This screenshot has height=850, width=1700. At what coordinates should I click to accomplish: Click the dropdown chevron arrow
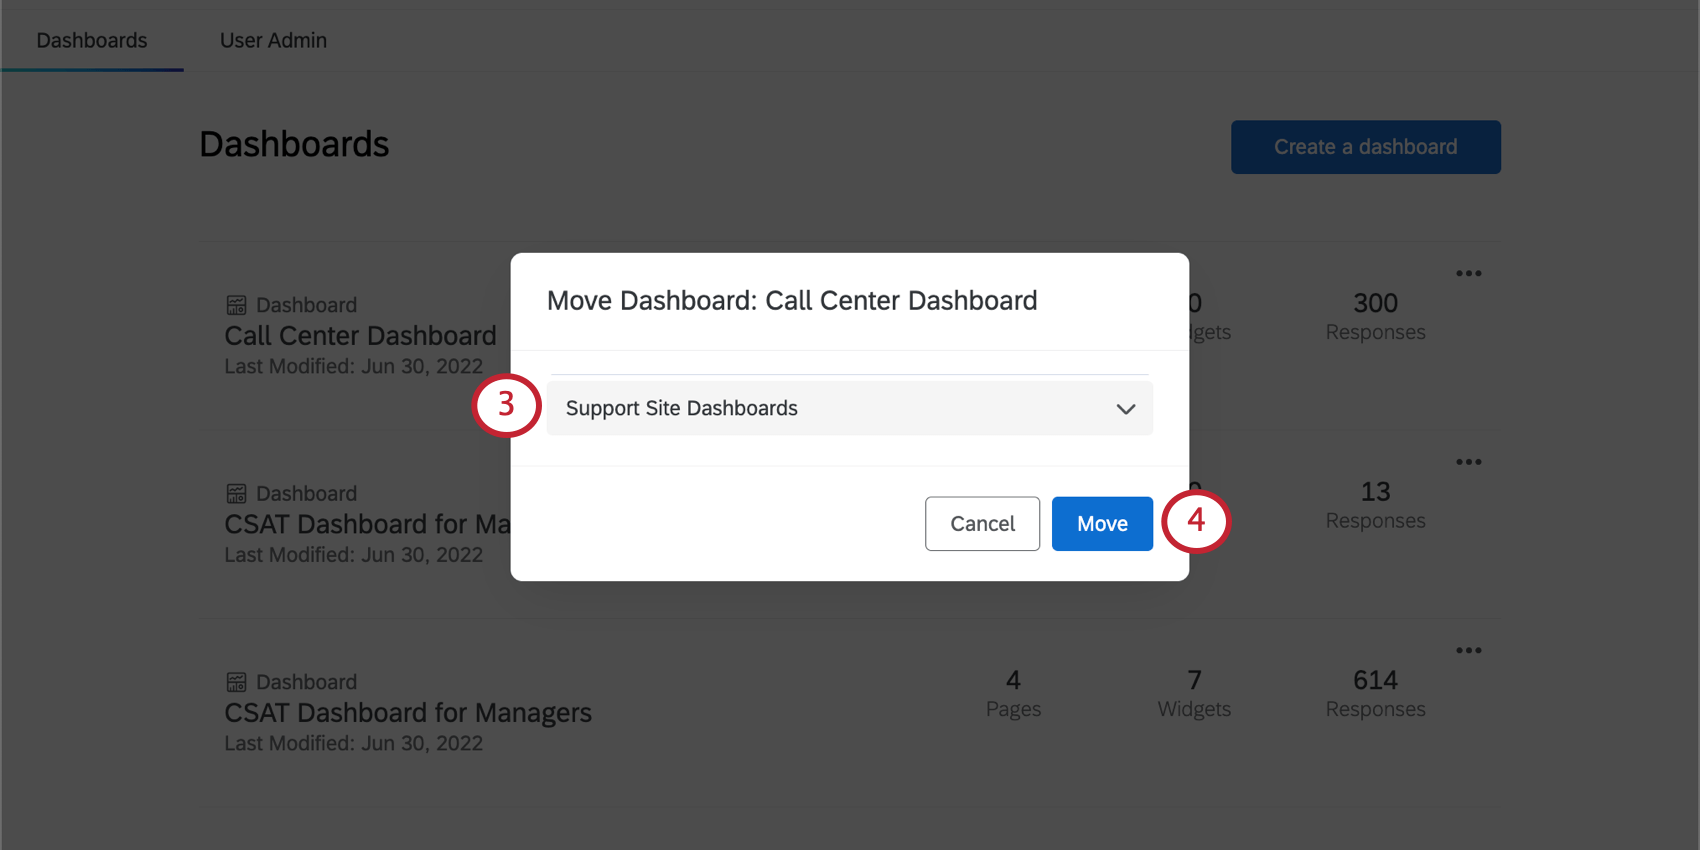1126,409
